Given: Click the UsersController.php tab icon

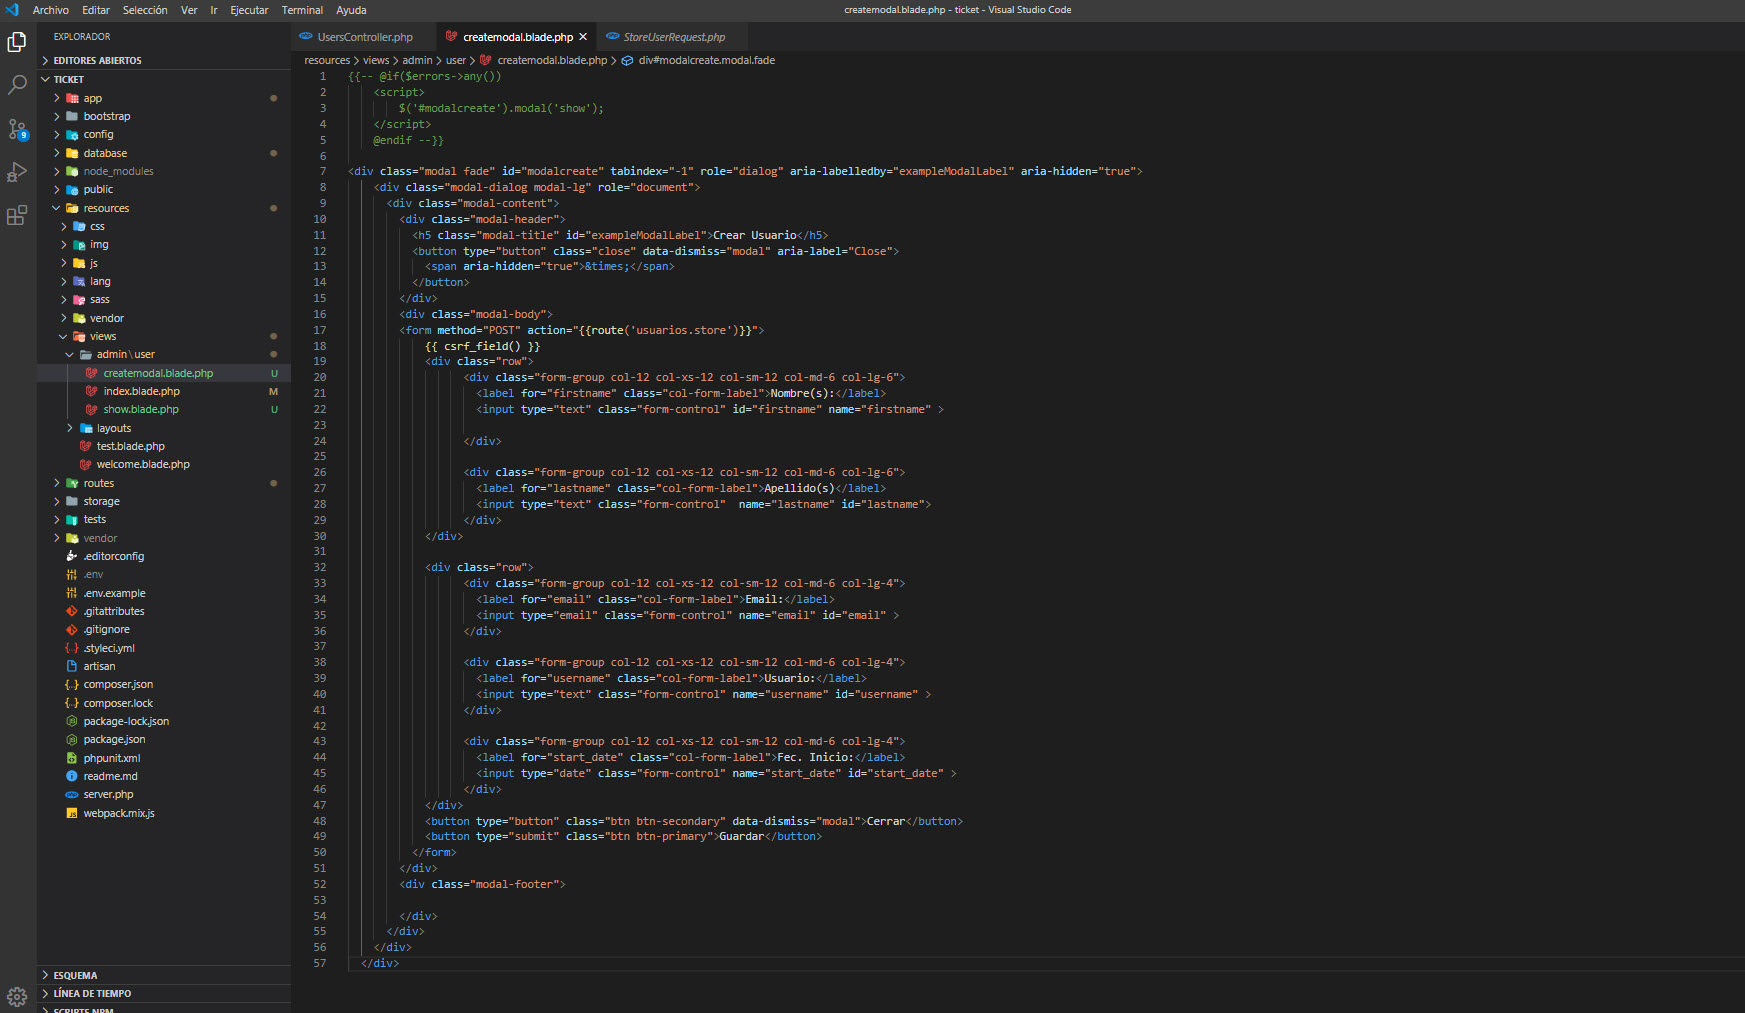Looking at the screenshot, I should (x=306, y=37).
